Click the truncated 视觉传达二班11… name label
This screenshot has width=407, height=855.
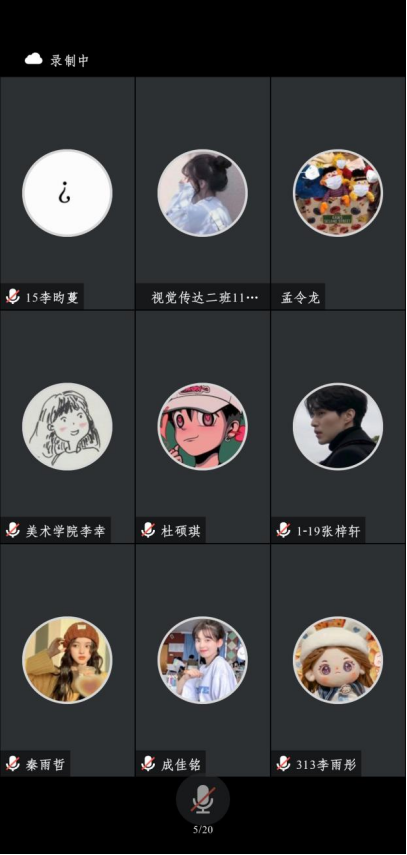[x=205, y=298]
